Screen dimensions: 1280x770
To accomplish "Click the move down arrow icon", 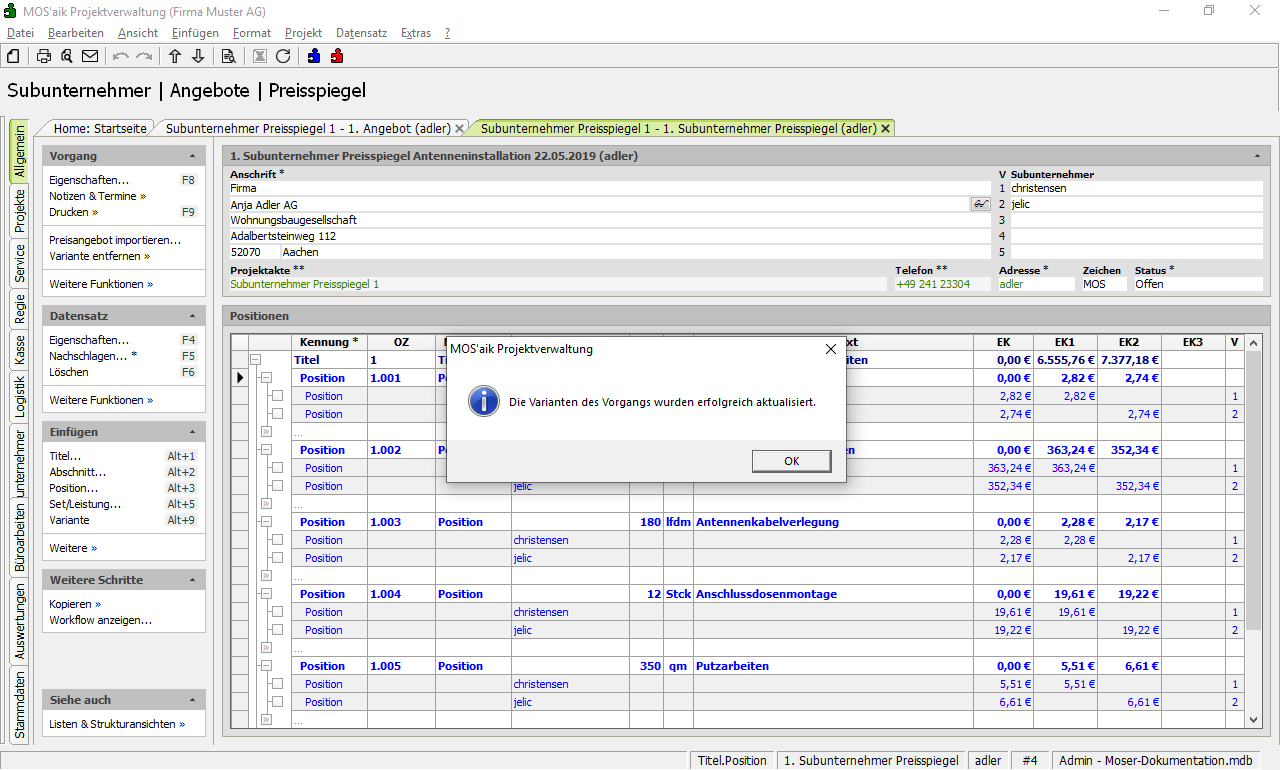I will (x=198, y=56).
